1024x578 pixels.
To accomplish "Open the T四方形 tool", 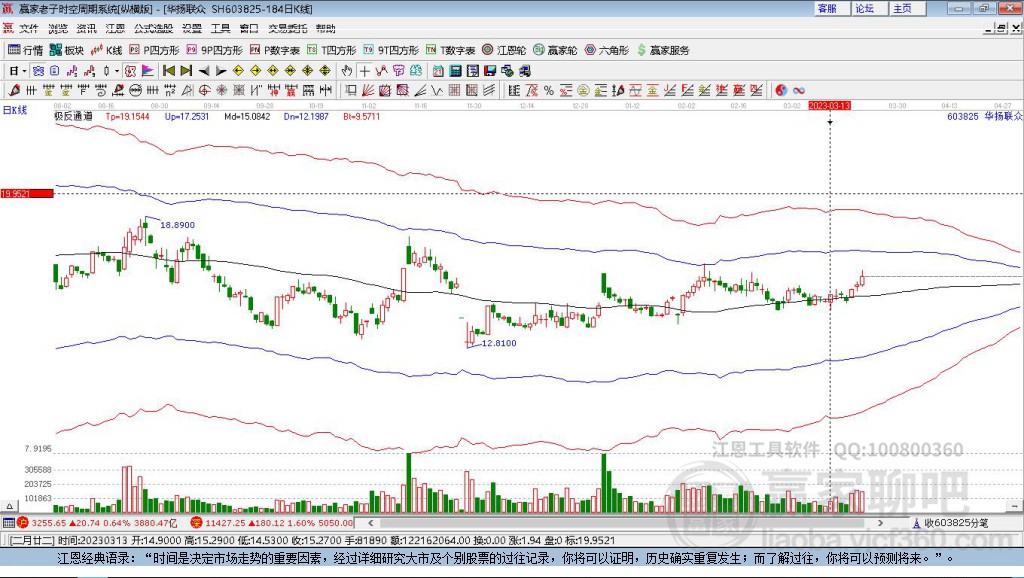I will [331, 50].
